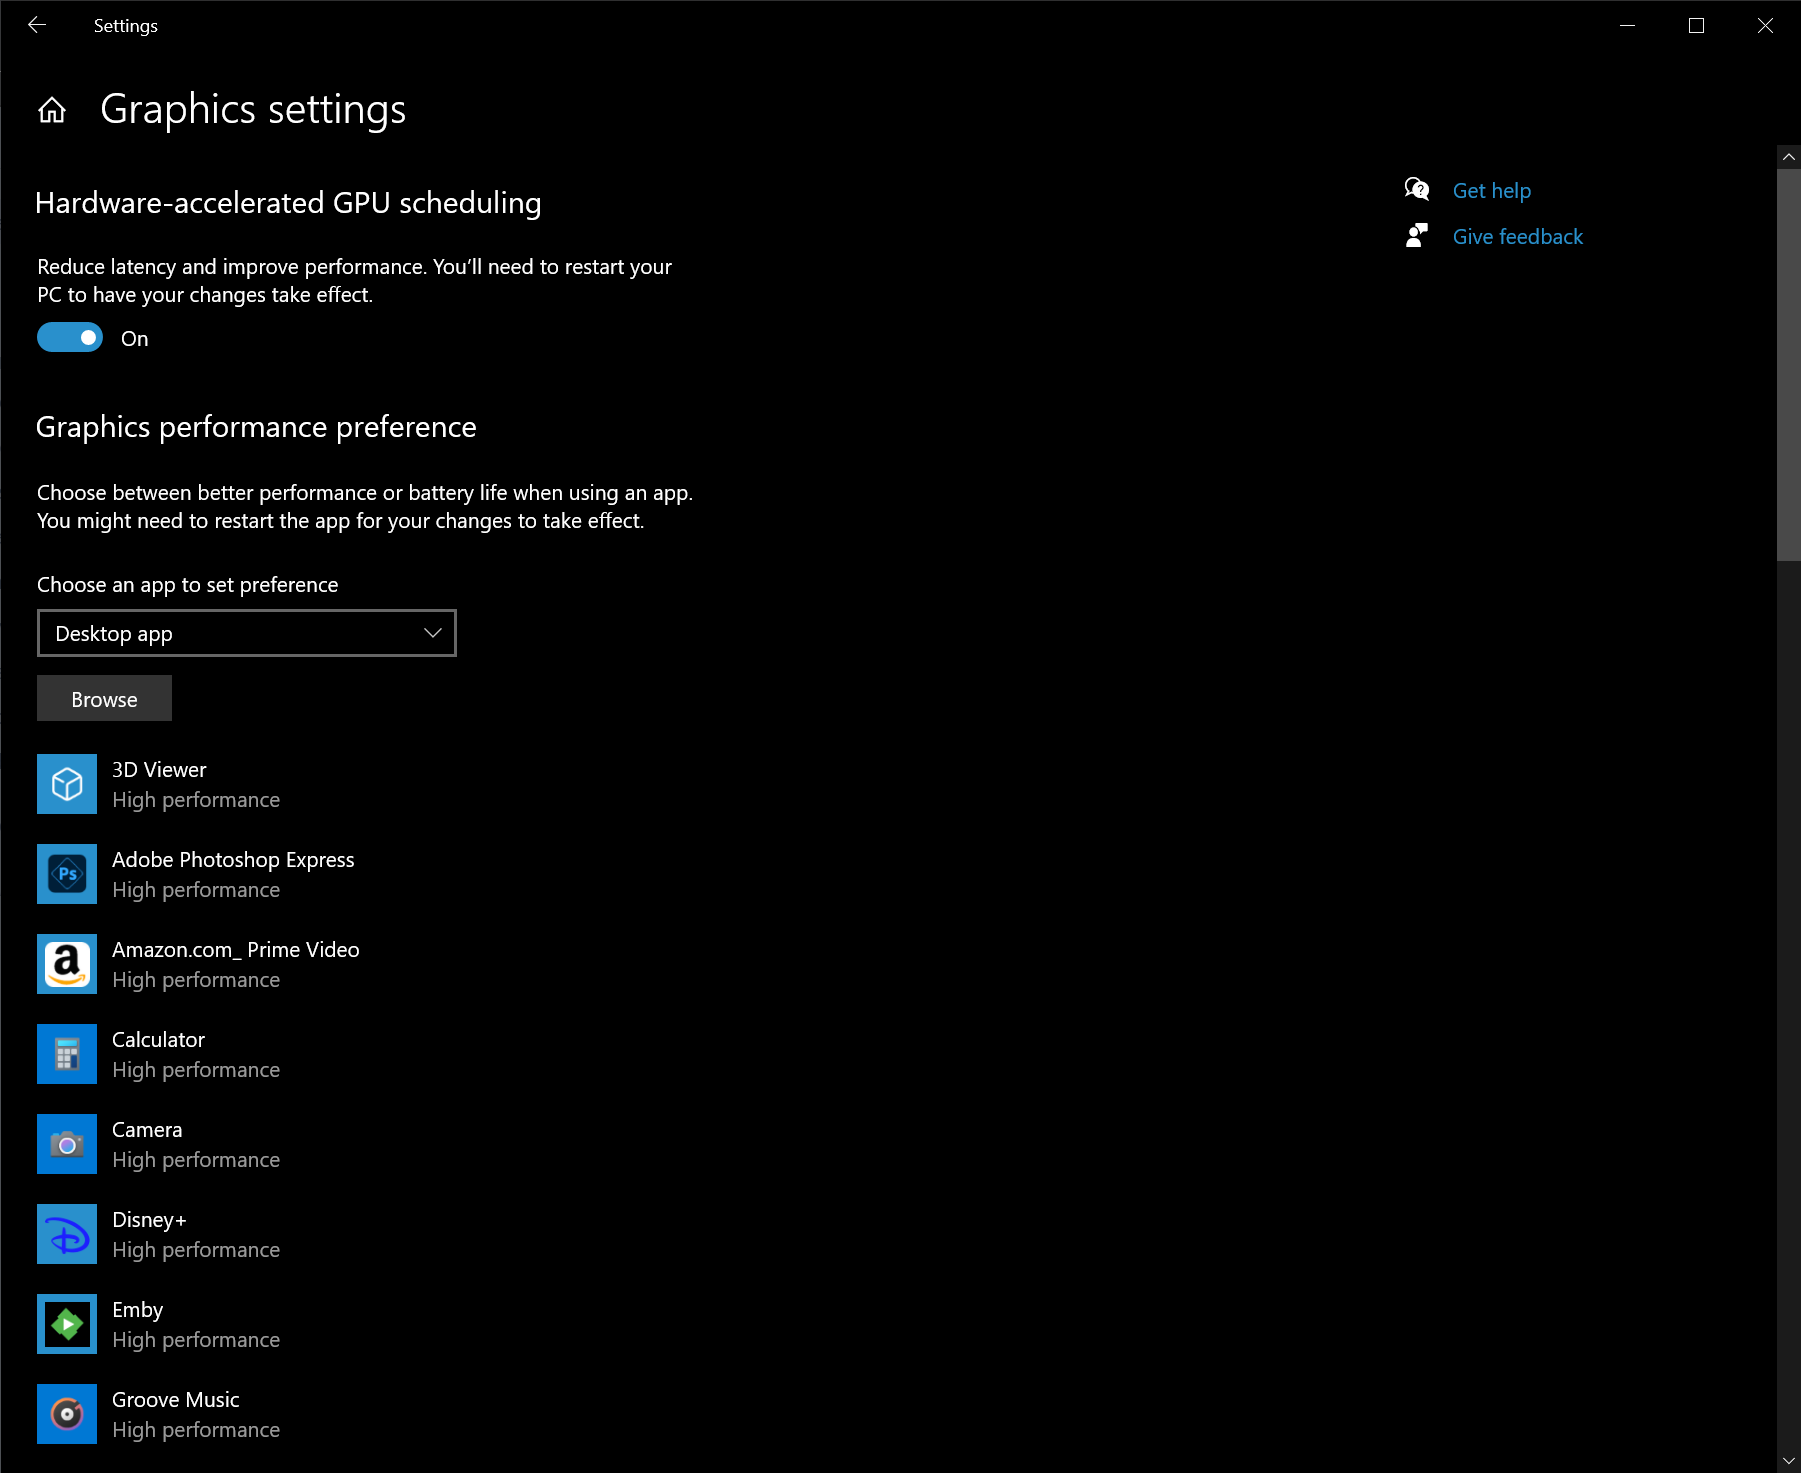The width and height of the screenshot is (1801, 1473).
Task: Select the Adobe Photoshop Express icon
Action: pyautogui.click(x=67, y=874)
